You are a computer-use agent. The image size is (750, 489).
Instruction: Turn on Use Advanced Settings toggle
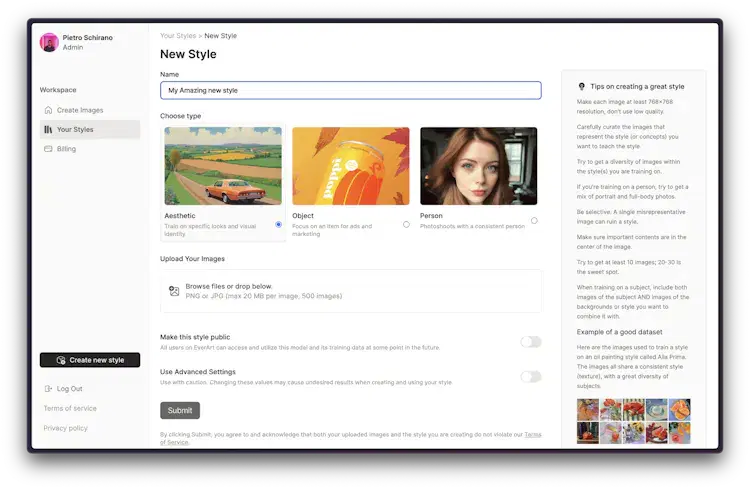click(530, 377)
